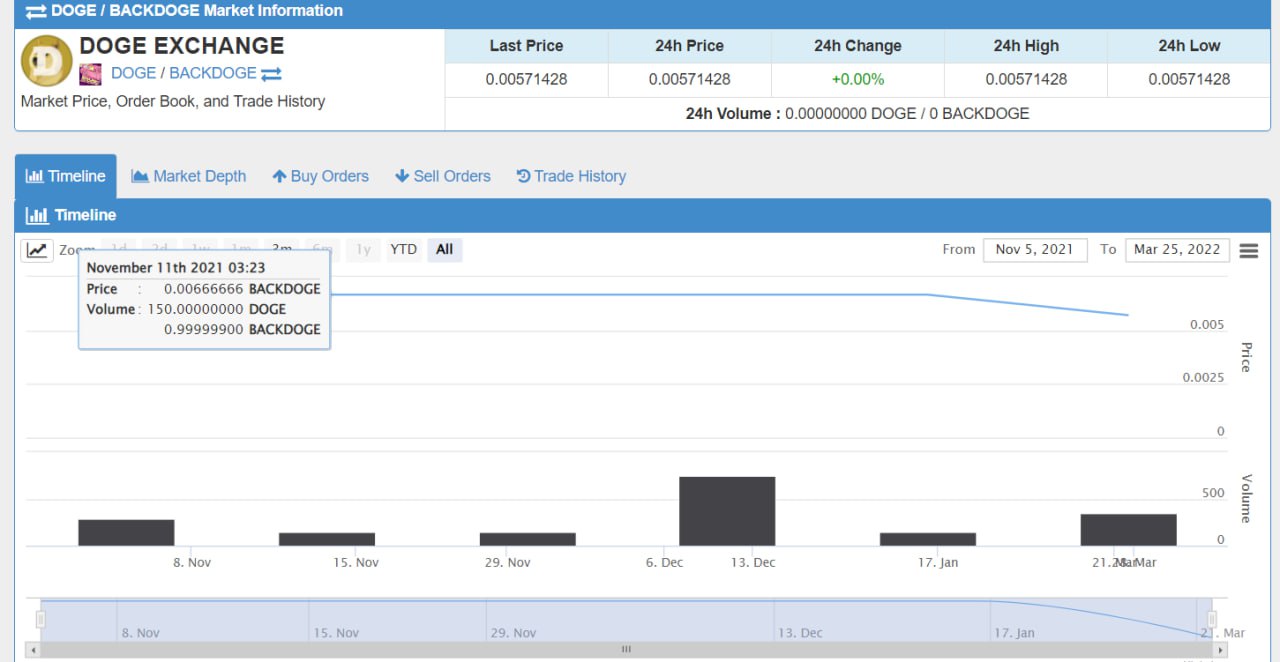Click the 0.00666666 price in the tooltip
The width and height of the screenshot is (1280, 662).
204,289
